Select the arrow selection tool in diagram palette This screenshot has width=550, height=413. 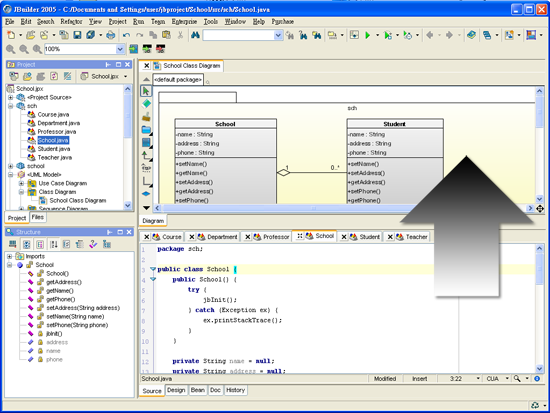coord(146,91)
